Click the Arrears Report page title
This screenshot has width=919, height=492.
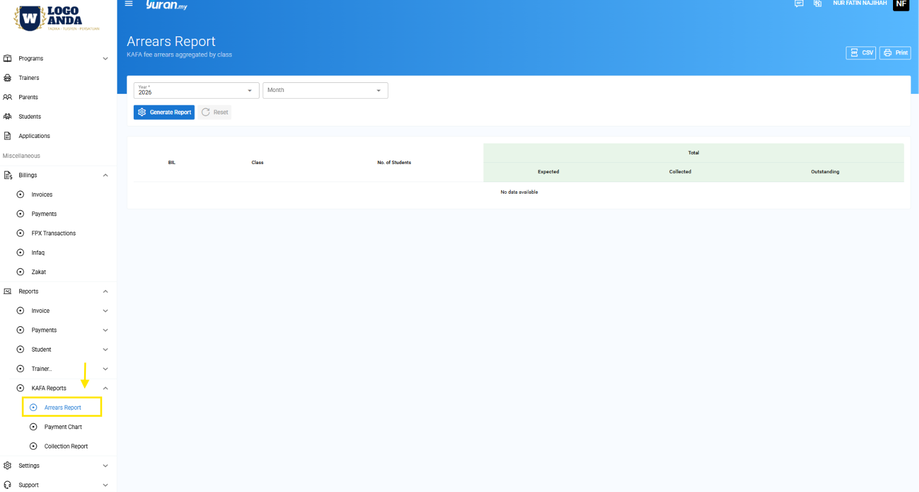(171, 42)
